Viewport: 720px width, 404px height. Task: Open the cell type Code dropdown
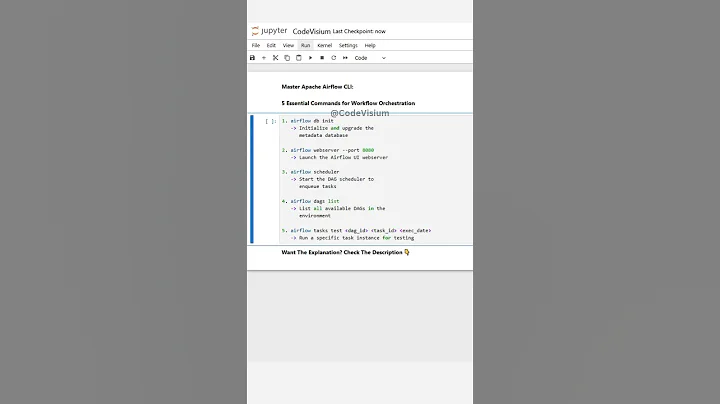click(x=370, y=58)
